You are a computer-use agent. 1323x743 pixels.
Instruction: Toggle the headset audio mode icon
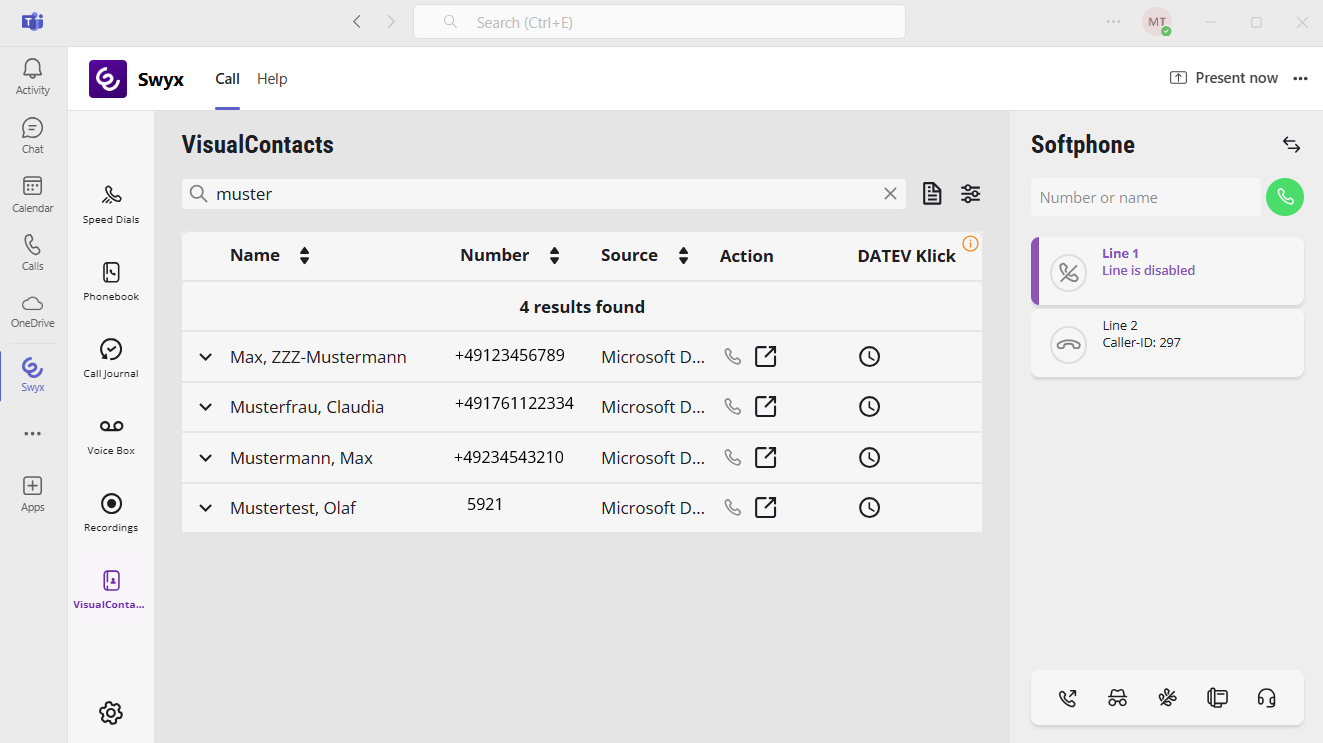click(1266, 698)
